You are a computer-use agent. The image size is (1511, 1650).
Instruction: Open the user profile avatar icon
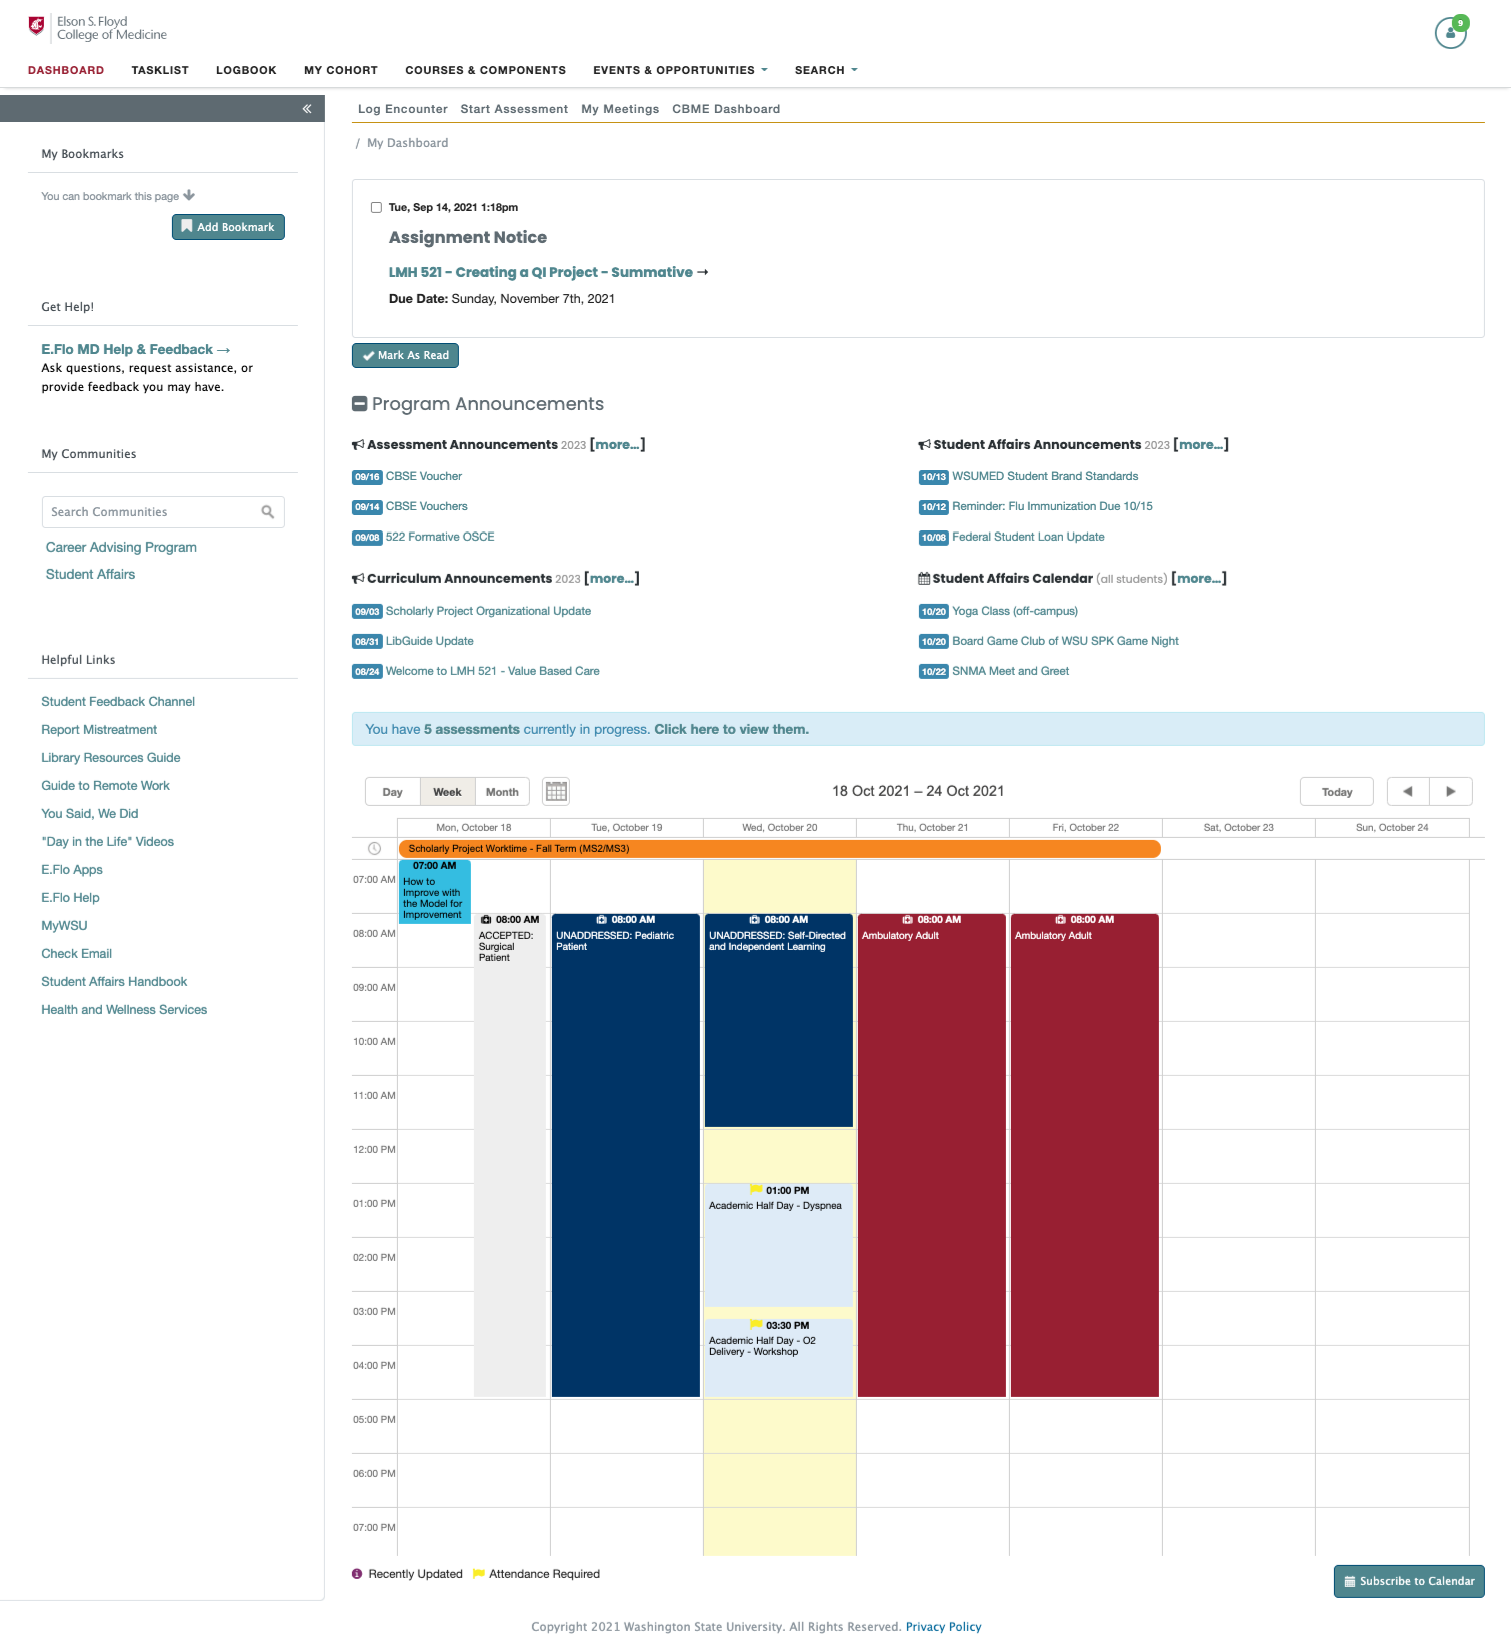point(1450,33)
